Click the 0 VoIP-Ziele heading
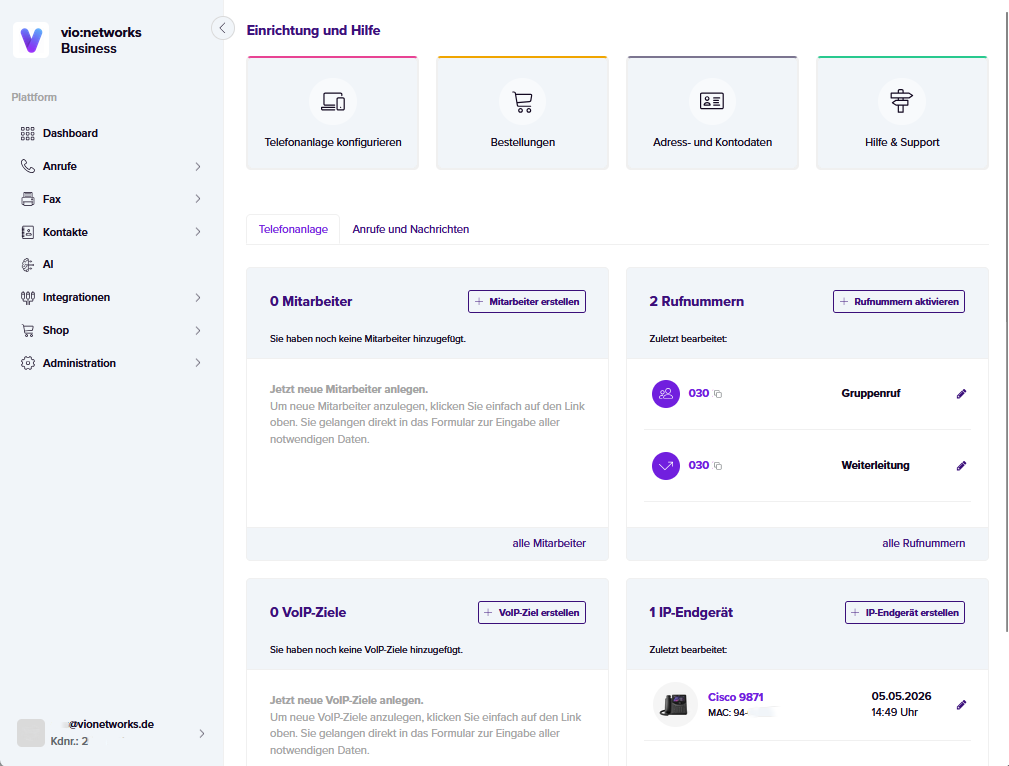Screen dimensions: 1009x766 click(x=308, y=613)
